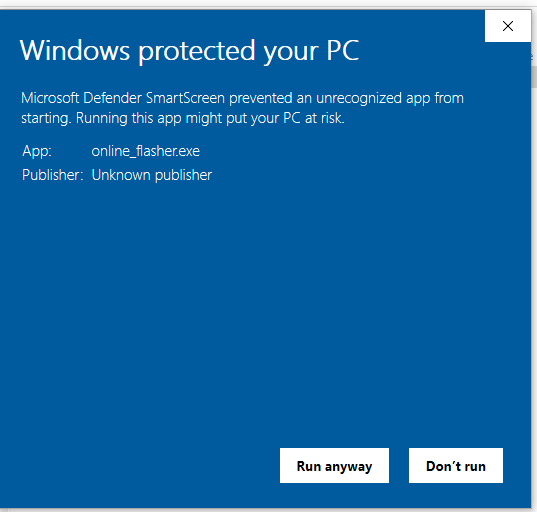The height and width of the screenshot is (512, 537).
Task: Click the word 'PC' in the title
Action: [x=342, y=50]
